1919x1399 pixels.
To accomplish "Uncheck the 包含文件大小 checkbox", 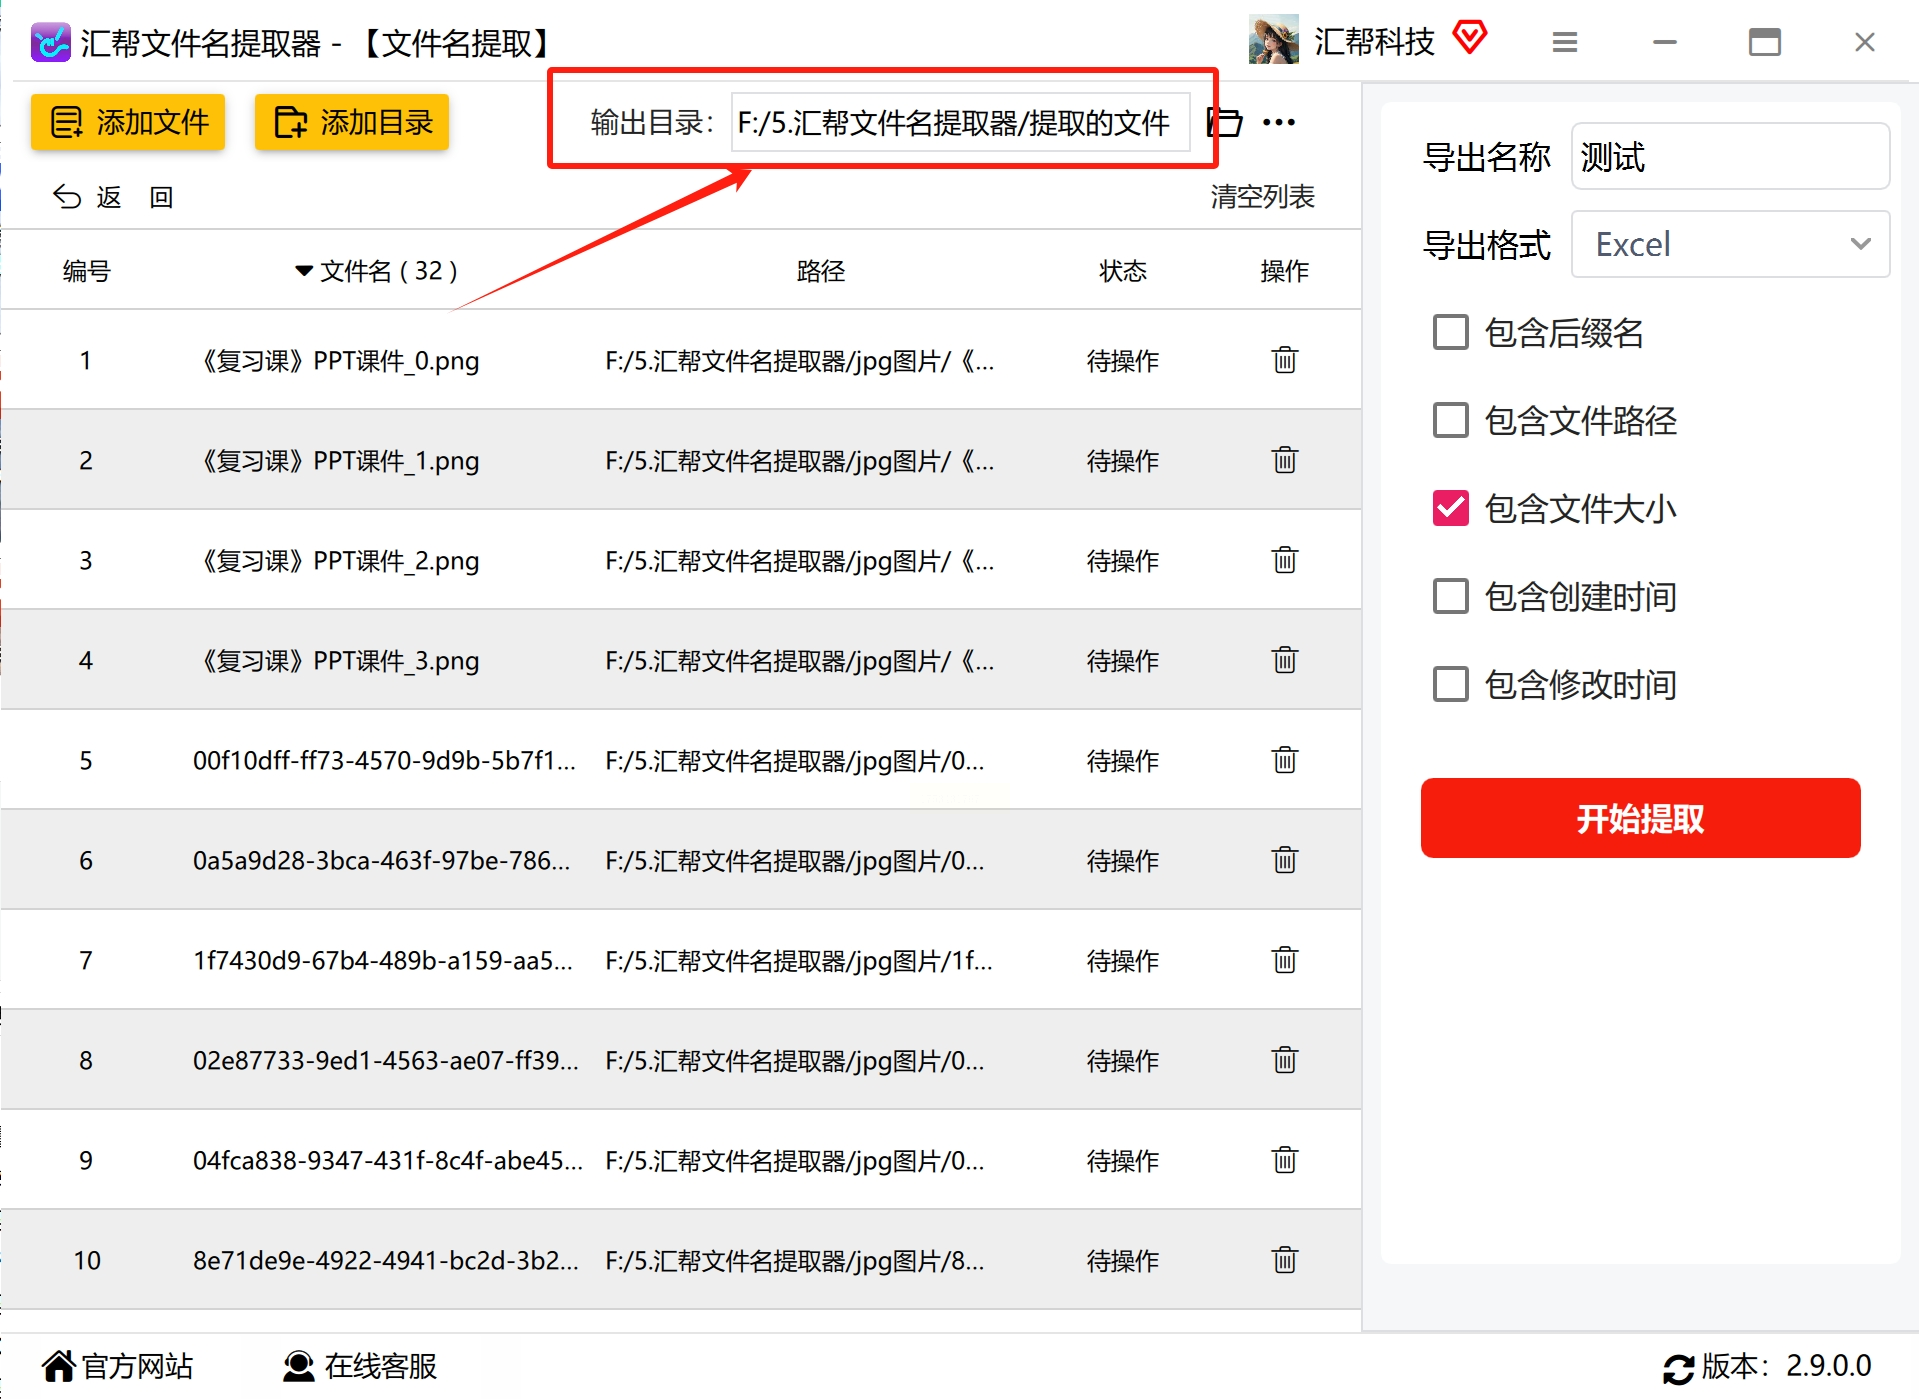I will (1450, 508).
